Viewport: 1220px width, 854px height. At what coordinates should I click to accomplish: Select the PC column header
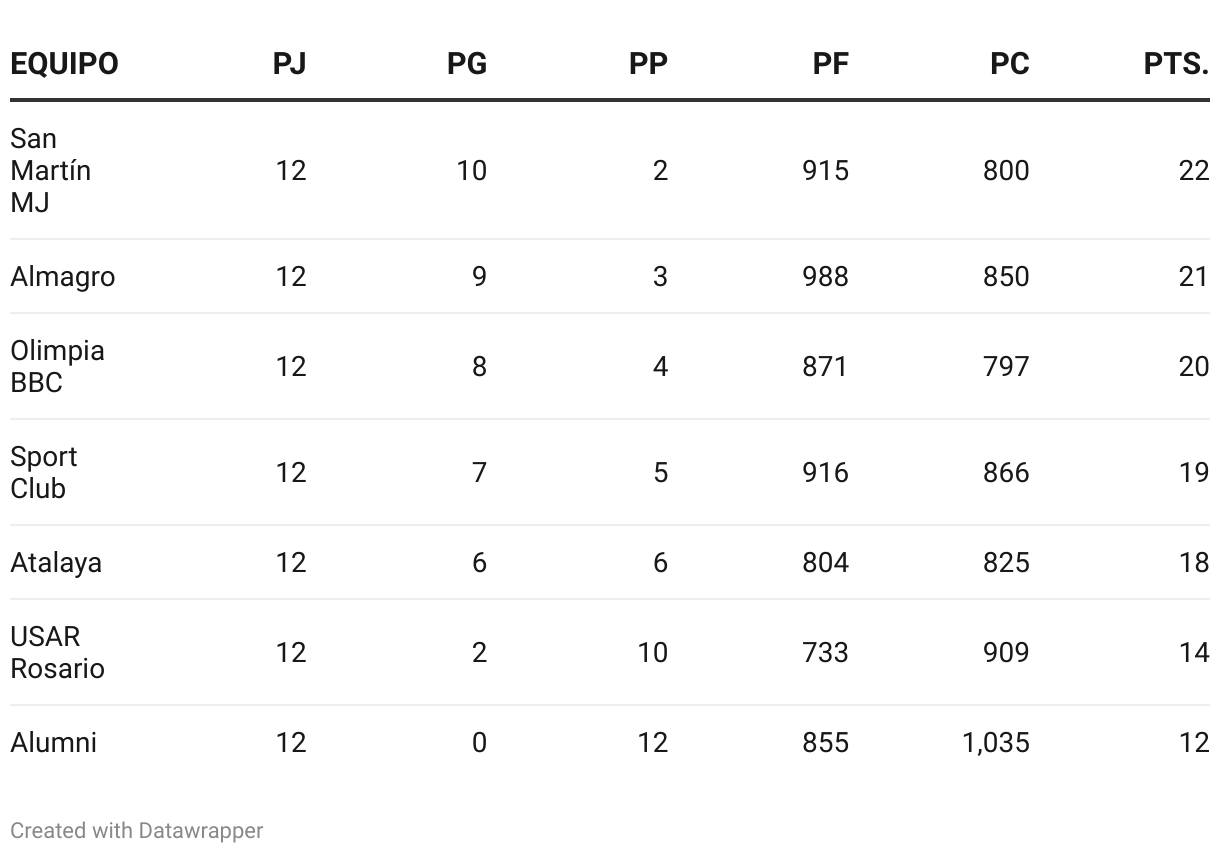[x=1009, y=64]
